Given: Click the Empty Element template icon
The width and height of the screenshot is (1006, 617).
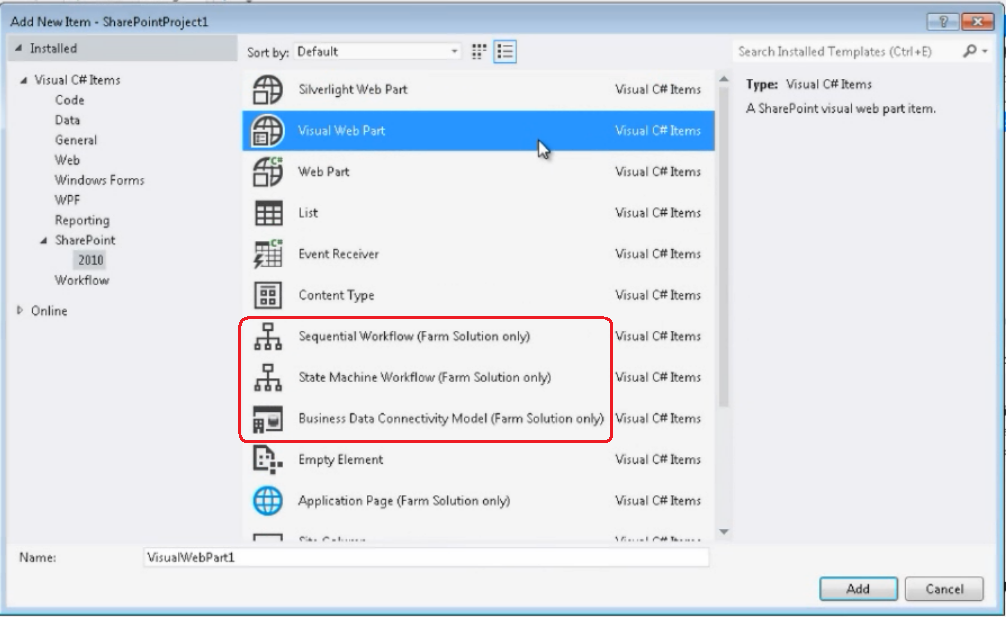Looking at the screenshot, I should [x=268, y=459].
